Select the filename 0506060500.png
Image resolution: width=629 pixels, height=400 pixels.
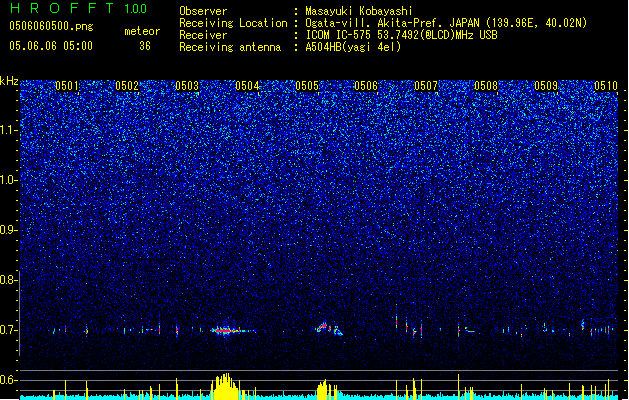point(51,26)
